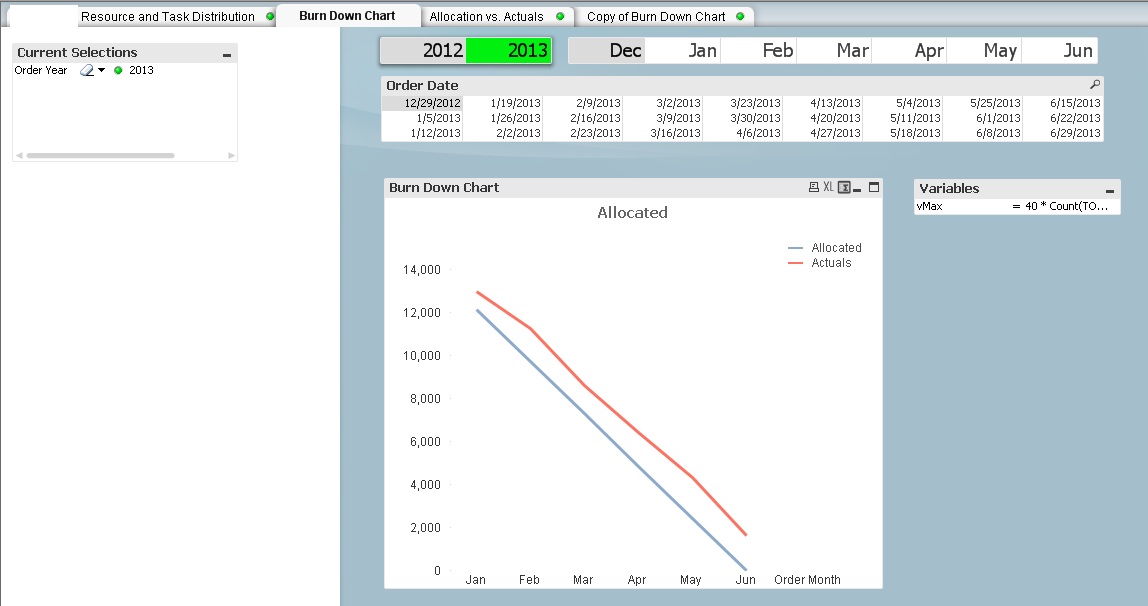
Task: Click the Allocated legend entry
Action: [x=825, y=248]
